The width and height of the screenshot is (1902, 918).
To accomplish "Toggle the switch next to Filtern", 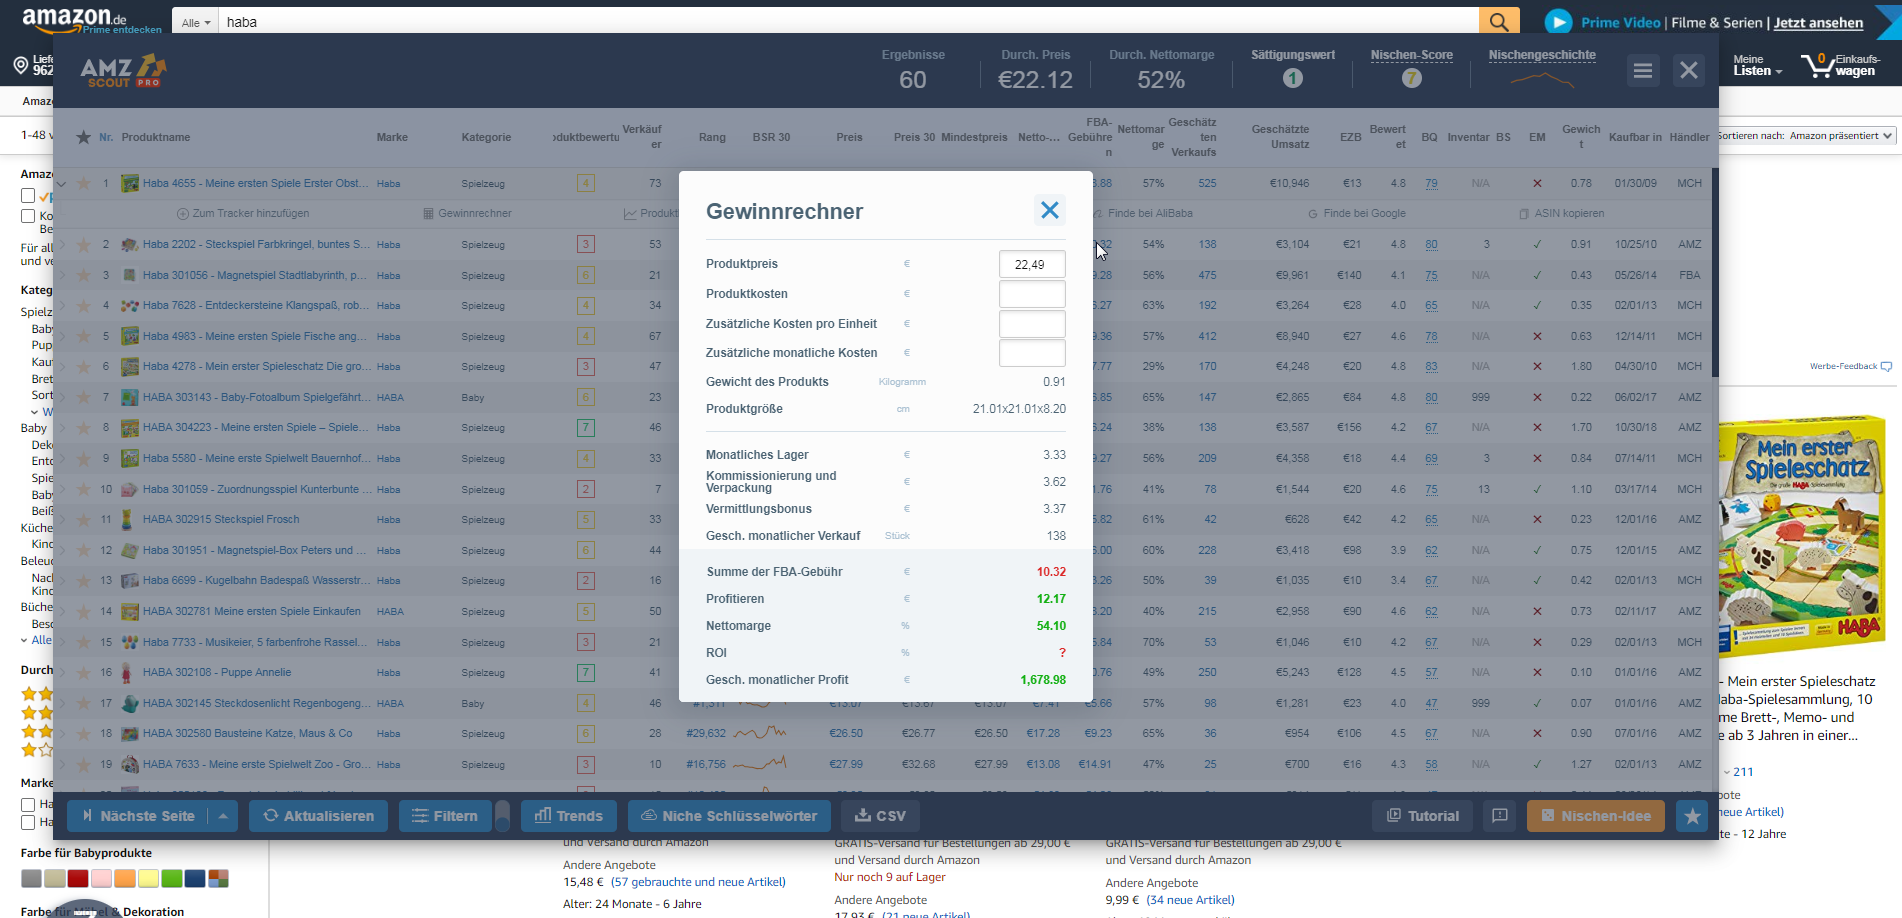I will 502,816.
